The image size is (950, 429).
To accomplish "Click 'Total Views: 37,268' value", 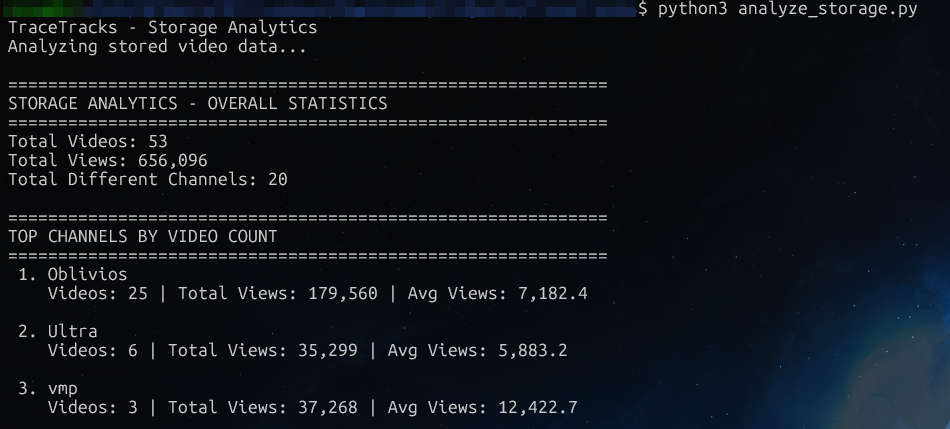I will click(262, 407).
